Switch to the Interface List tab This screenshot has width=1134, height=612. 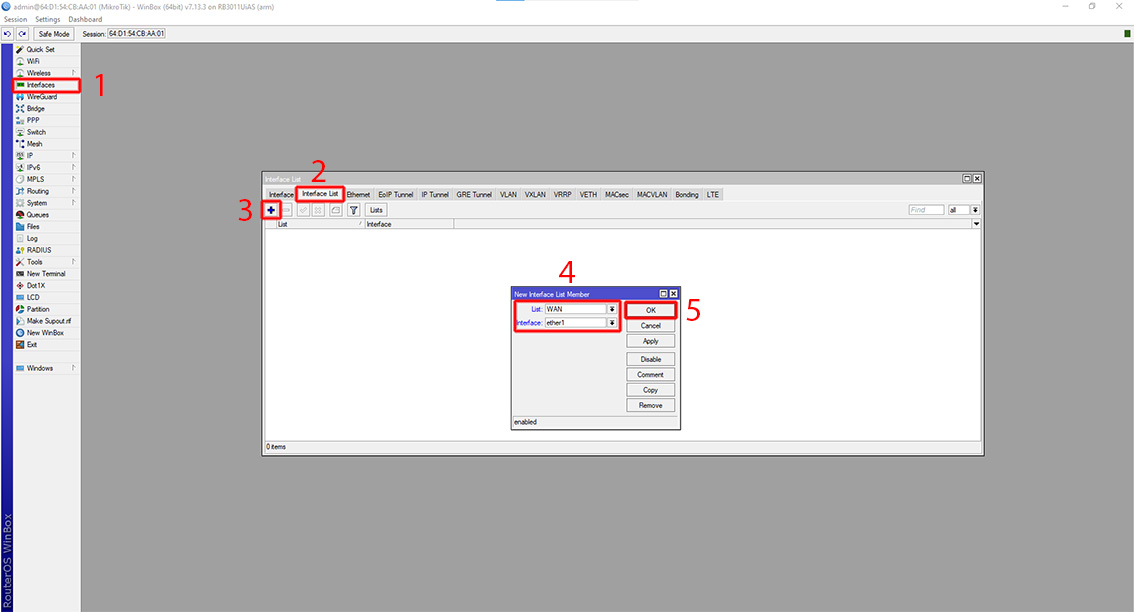tap(320, 194)
